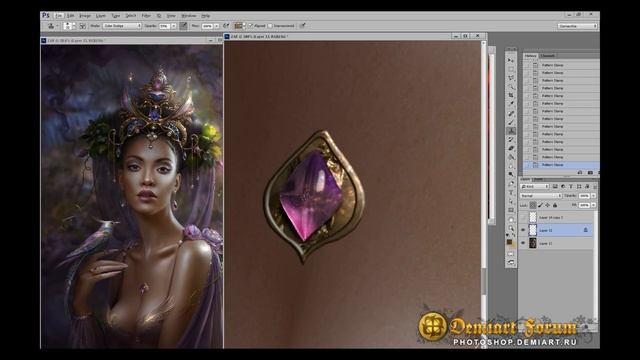The width and height of the screenshot is (640, 360).
Task: Toggle lock position
Action: pyautogui.click(x=547, y=205)
